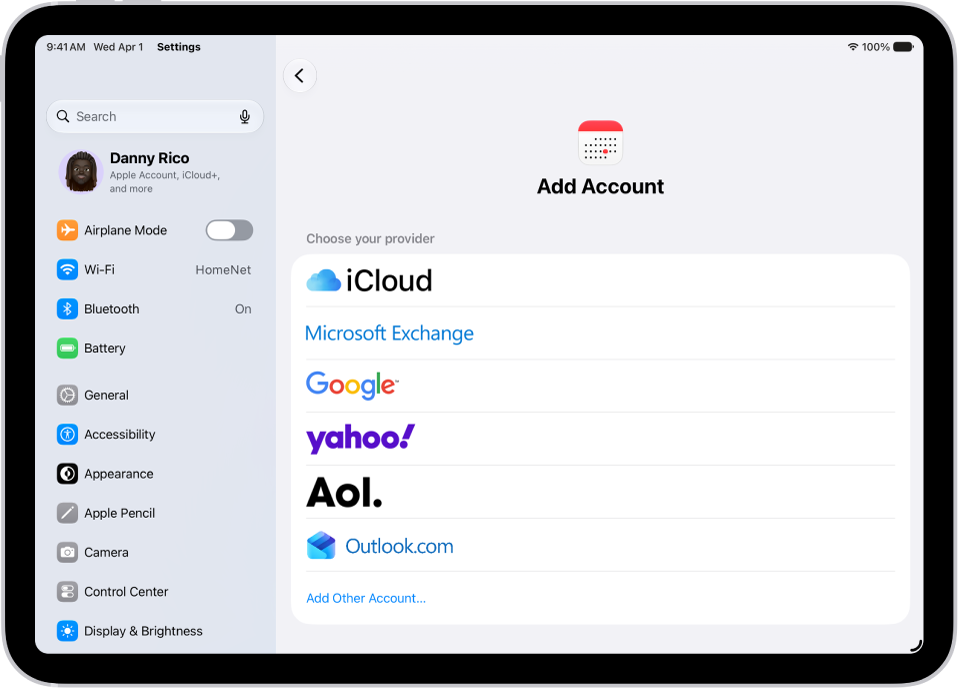
Task: Open General settings
Action: pos(154,395)
